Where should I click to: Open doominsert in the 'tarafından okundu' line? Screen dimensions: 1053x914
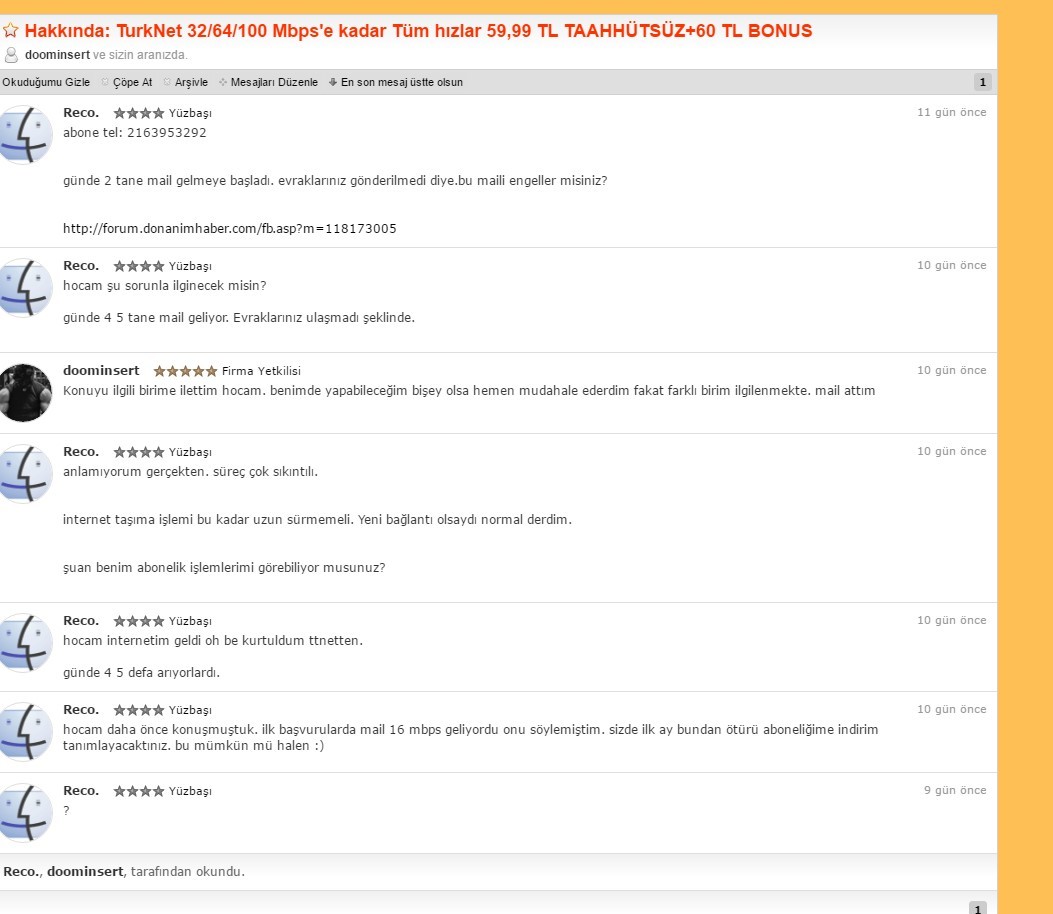point(85,872)
